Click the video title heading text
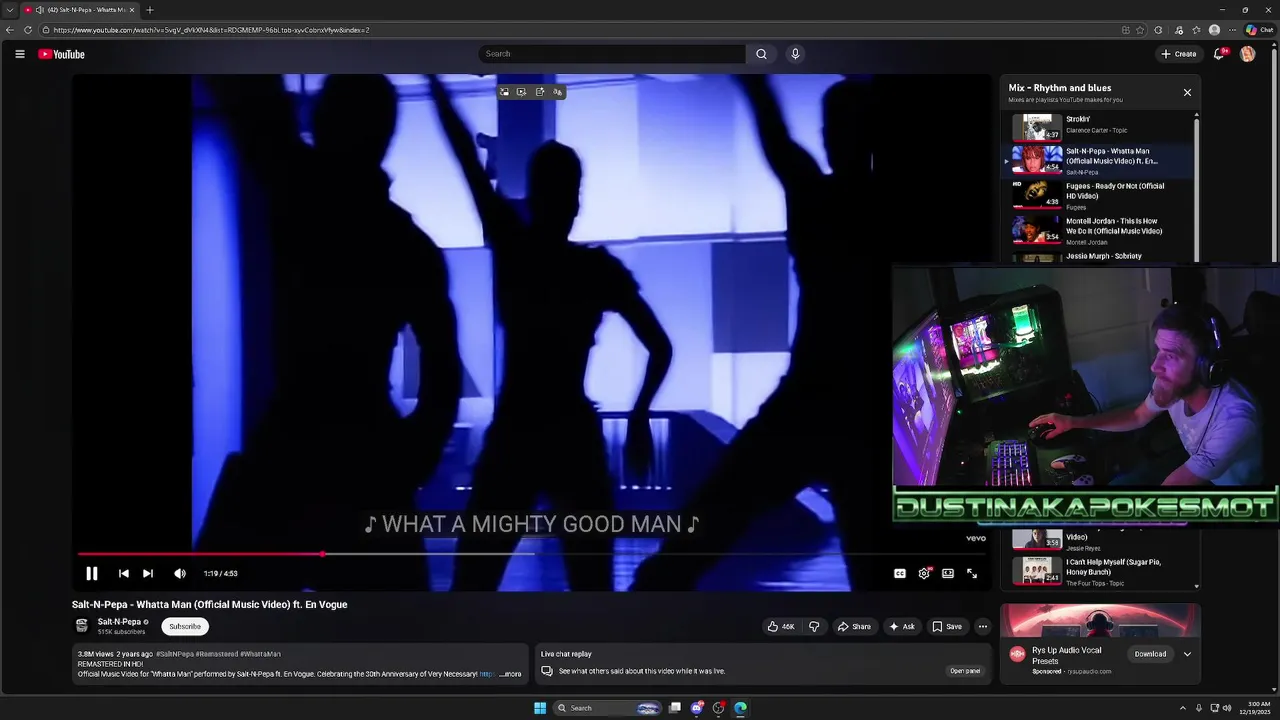The image size is (1280, 720). tap(209, 604)
